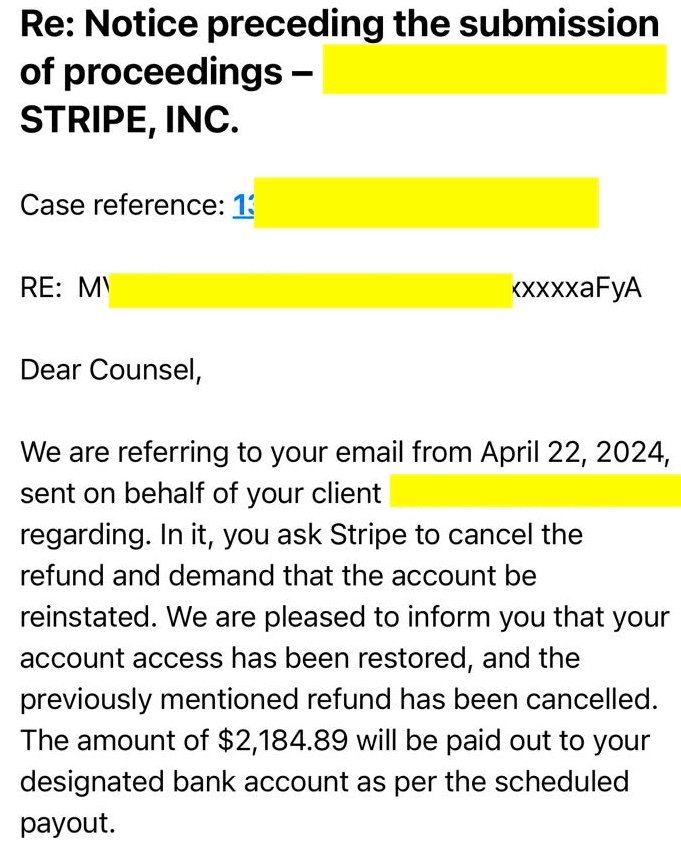Image resolution: width=681 pixels, height=865 pixels.
Task: Click the yellow redaction on the RE line
Action: [309, 288]
